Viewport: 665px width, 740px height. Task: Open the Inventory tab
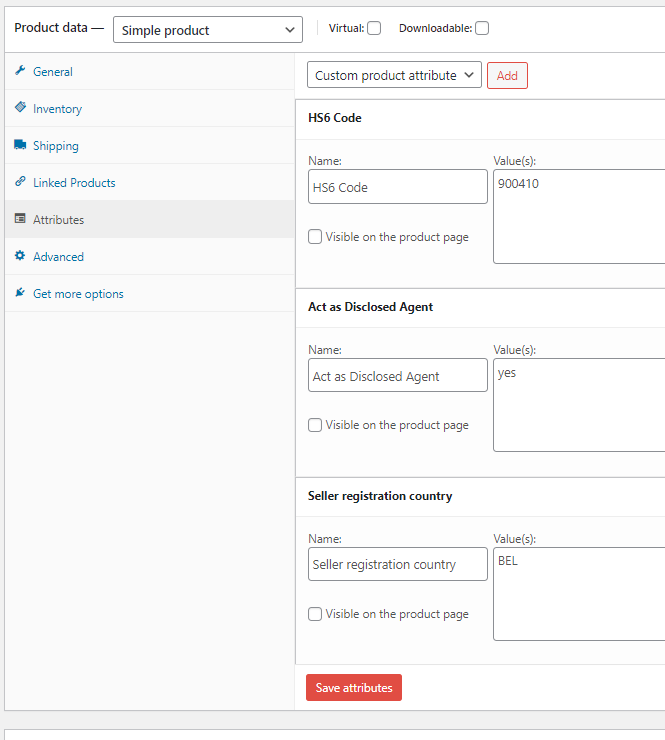pyautogui.click(x=57, y=109)
